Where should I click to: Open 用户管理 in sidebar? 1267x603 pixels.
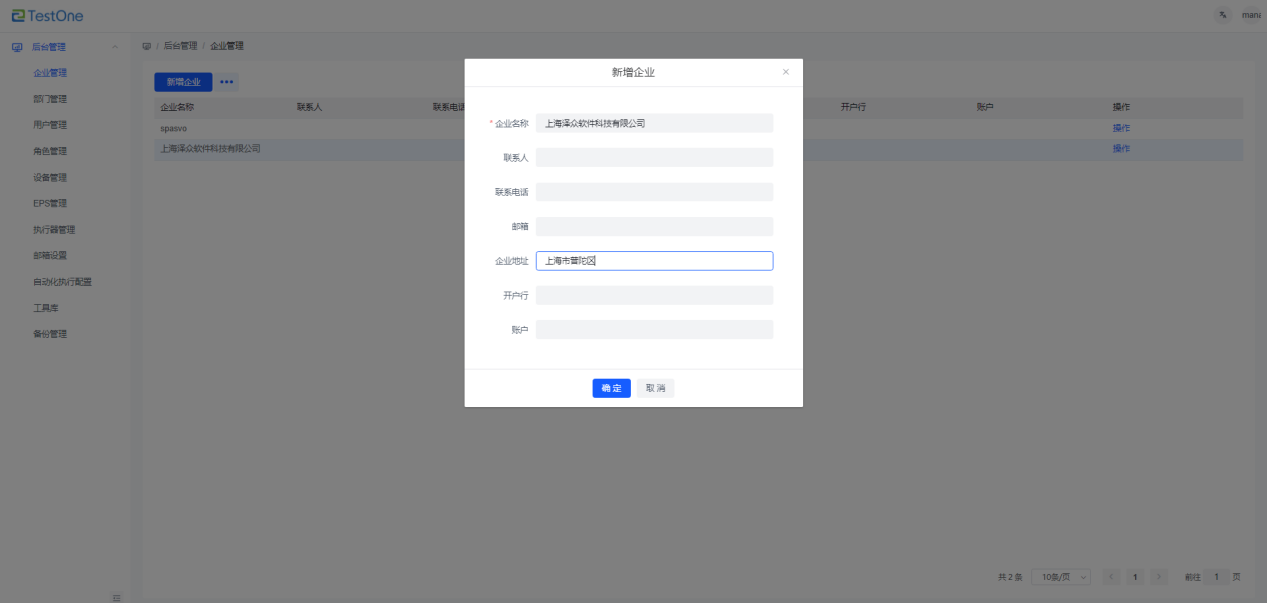(50, 125)
